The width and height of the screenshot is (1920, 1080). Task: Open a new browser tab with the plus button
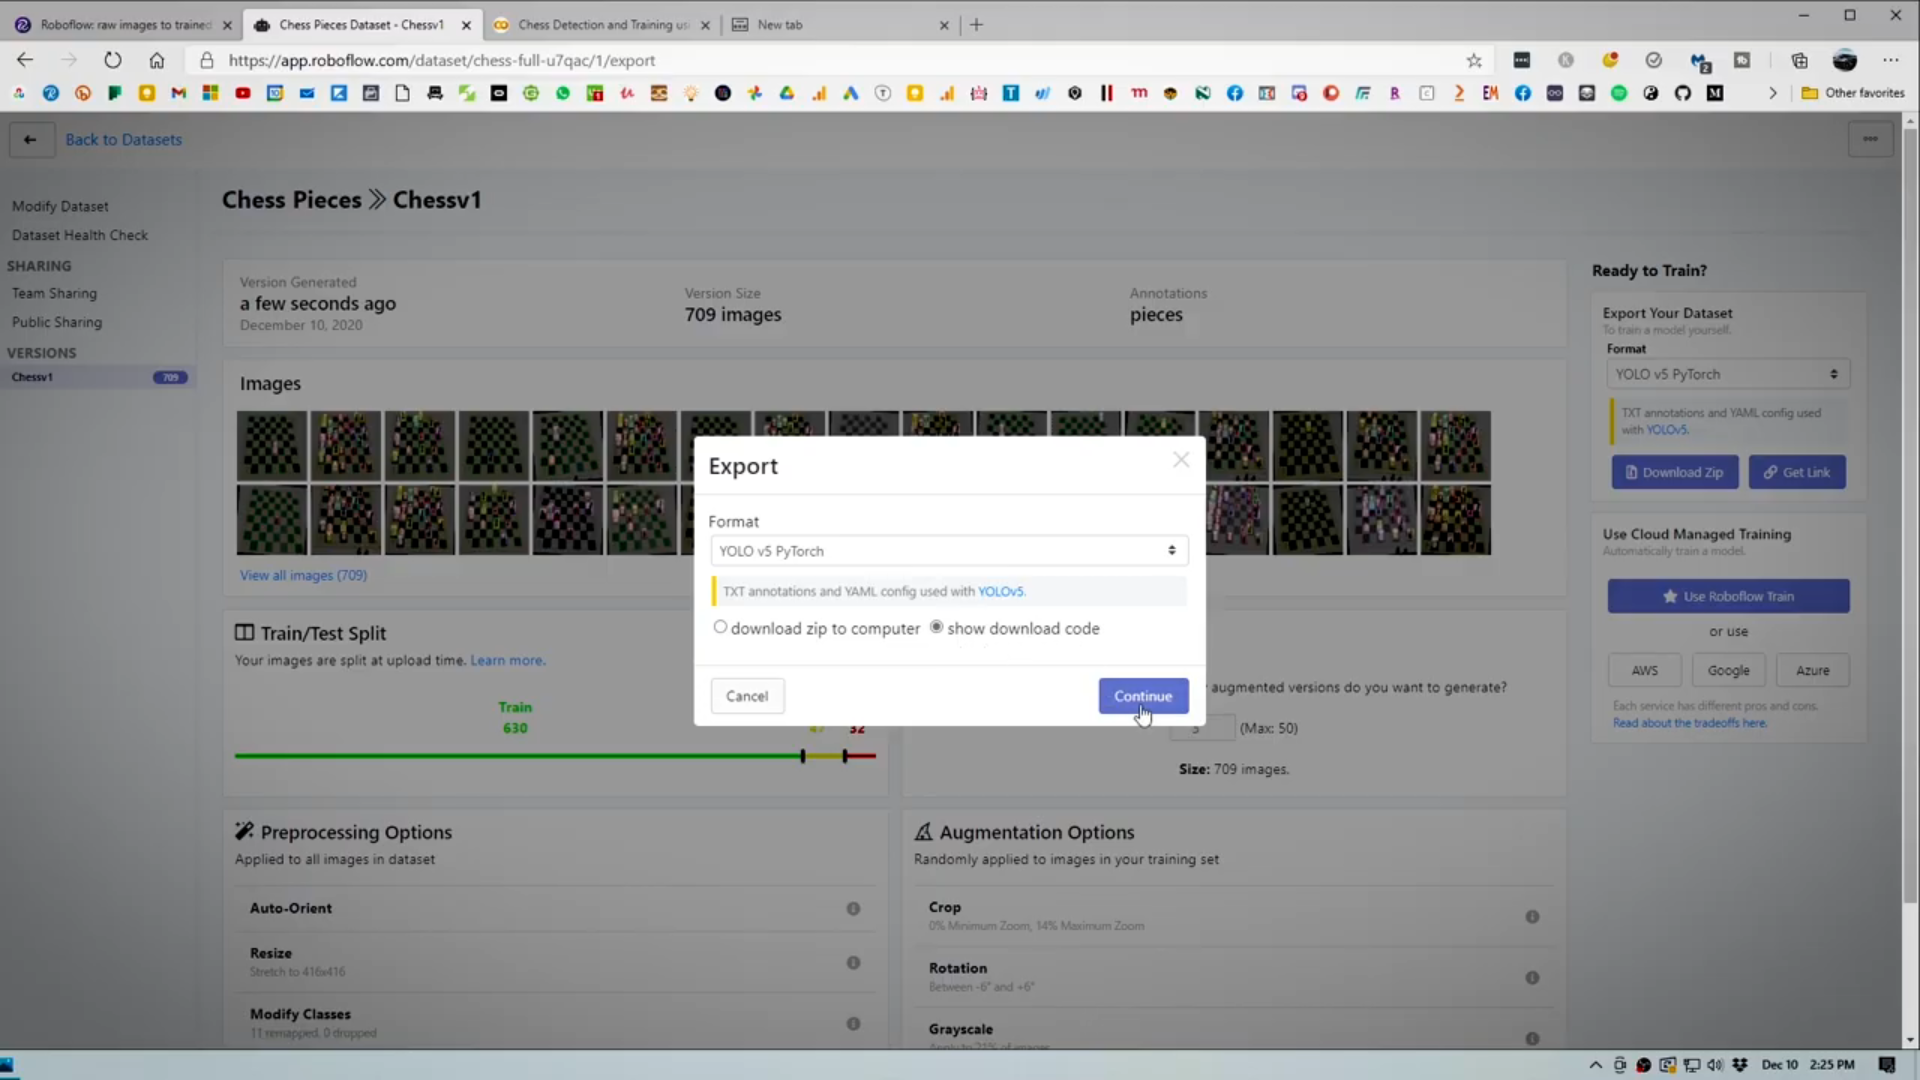pyautogui.click(x=977, y=25)
